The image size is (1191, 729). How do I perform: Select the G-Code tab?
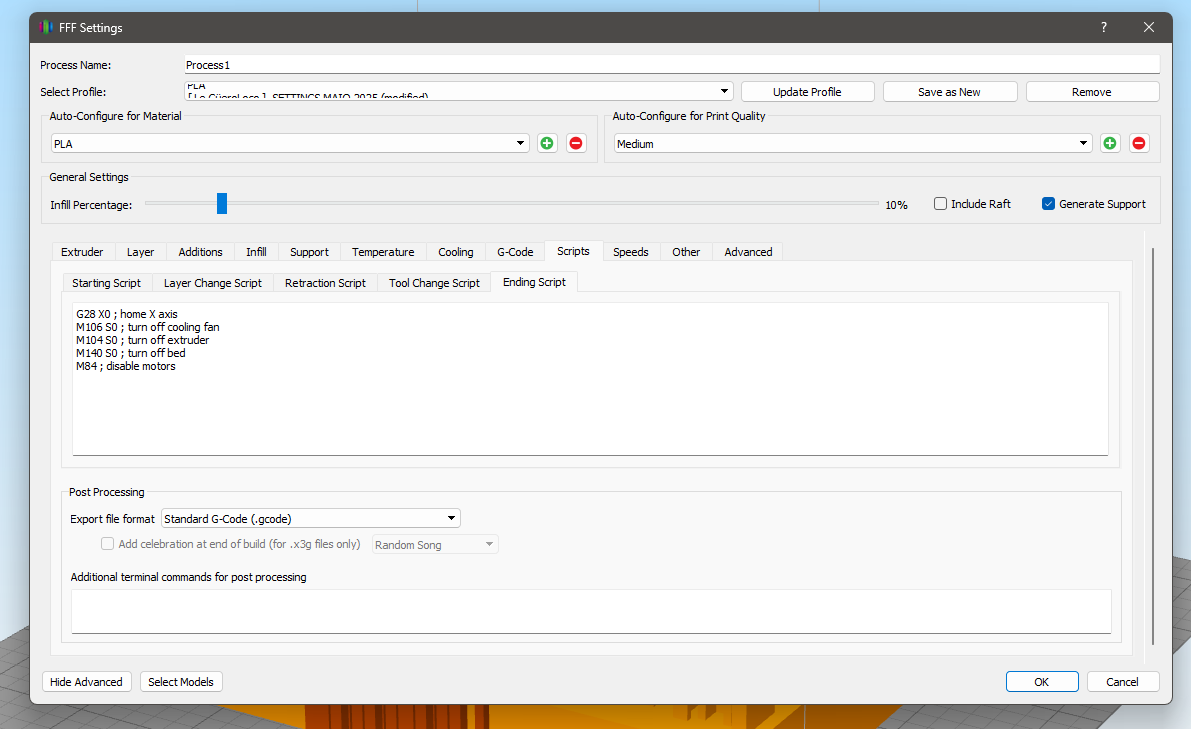[x=515, y=251]
